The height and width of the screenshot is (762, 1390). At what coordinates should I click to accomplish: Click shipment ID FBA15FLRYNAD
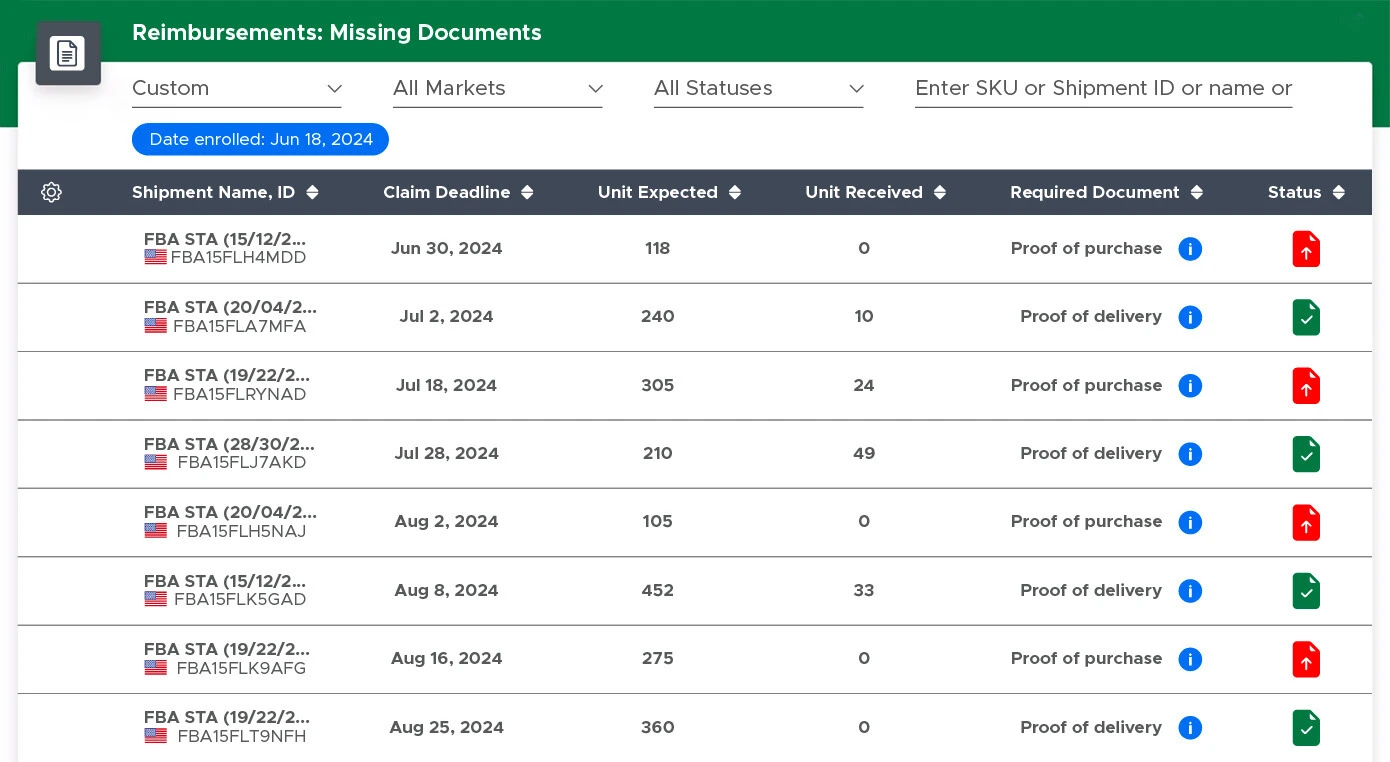pyautogui.click(x=240, y=395)
